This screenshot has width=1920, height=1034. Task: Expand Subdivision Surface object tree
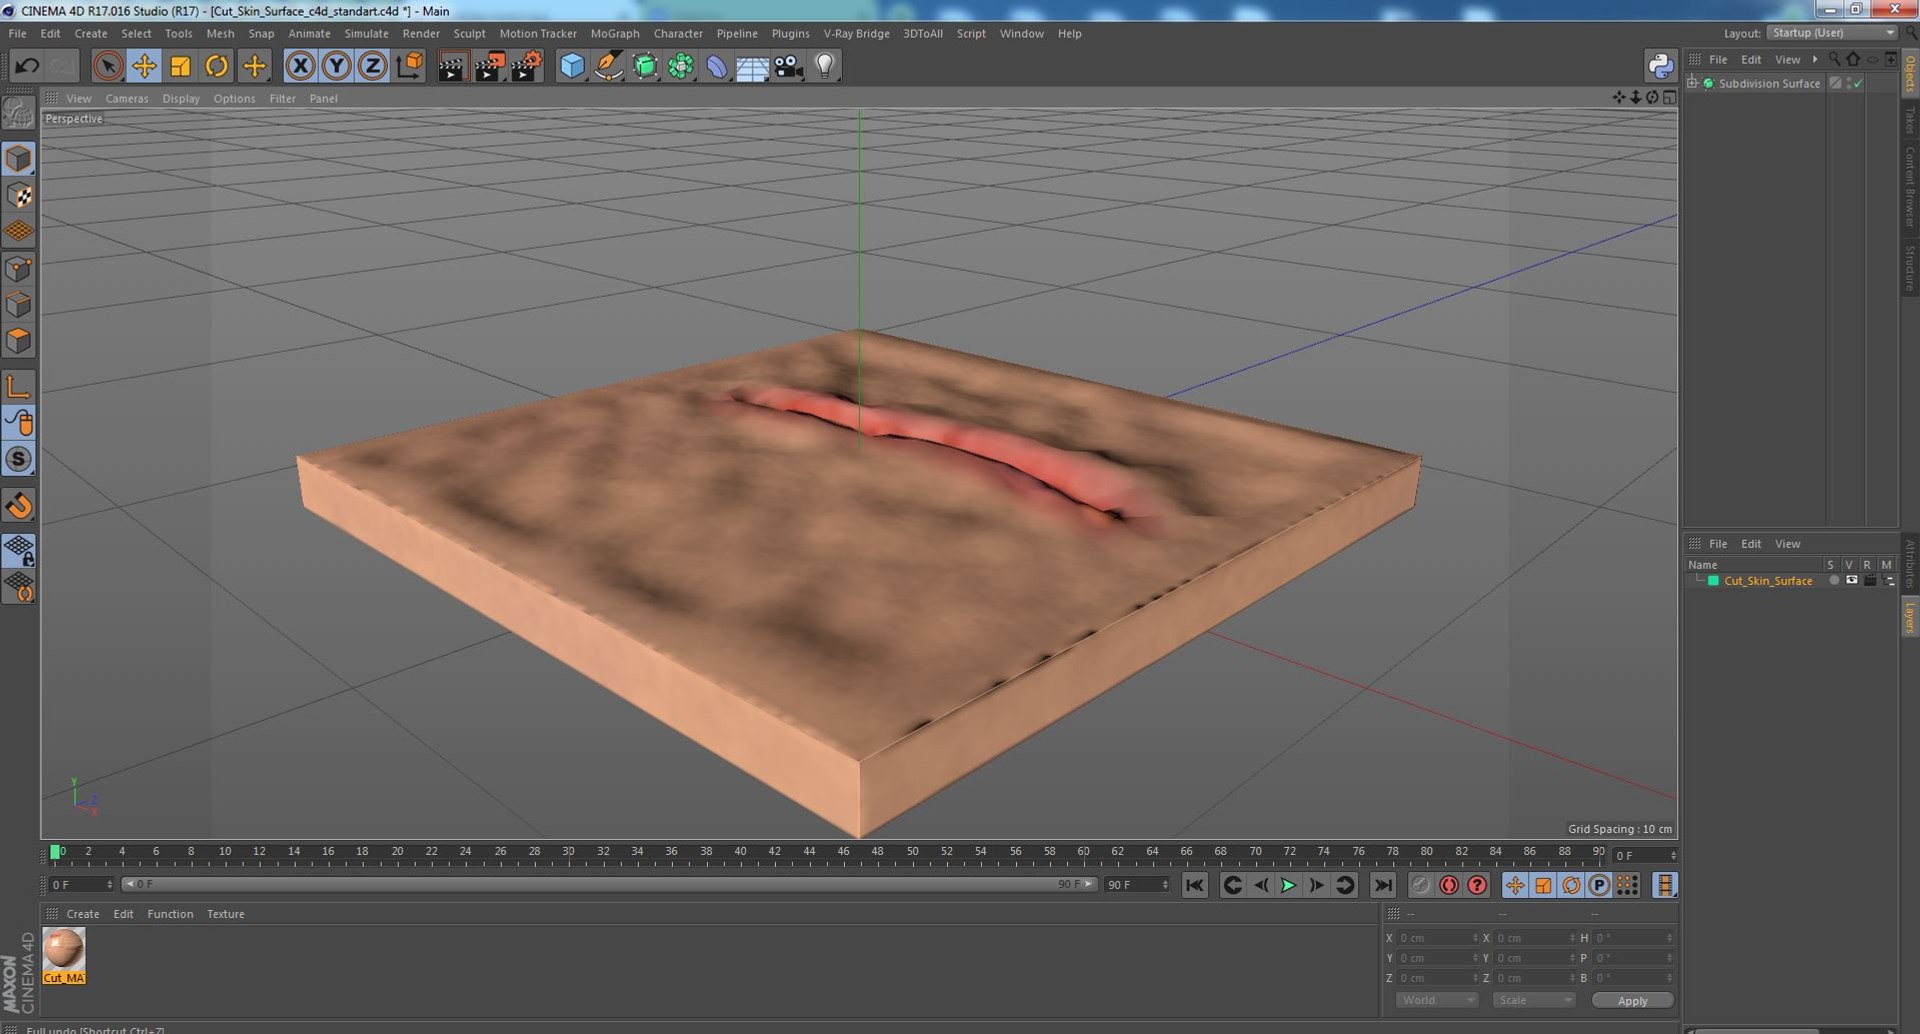pos(1692,83)
